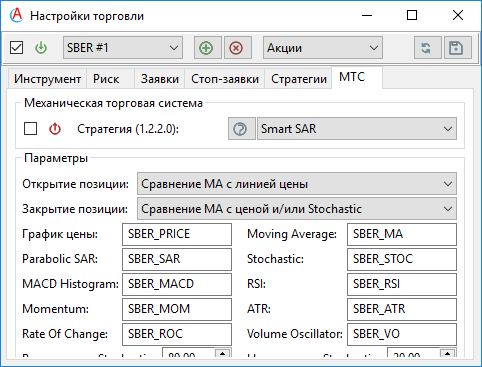Image resolution: width=482 pixels, height=367 pixels.
Task: Switch to the Заявки tab
Action: click(x=159, y=79)
